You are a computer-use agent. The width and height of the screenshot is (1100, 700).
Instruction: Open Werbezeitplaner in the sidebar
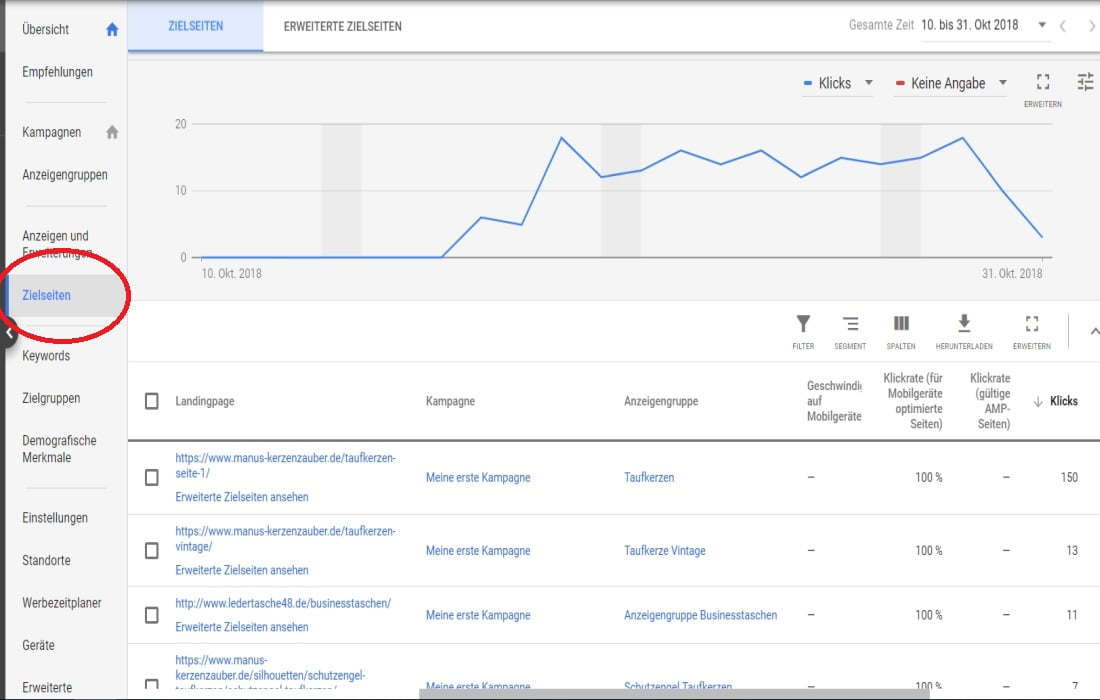(62, 603)
